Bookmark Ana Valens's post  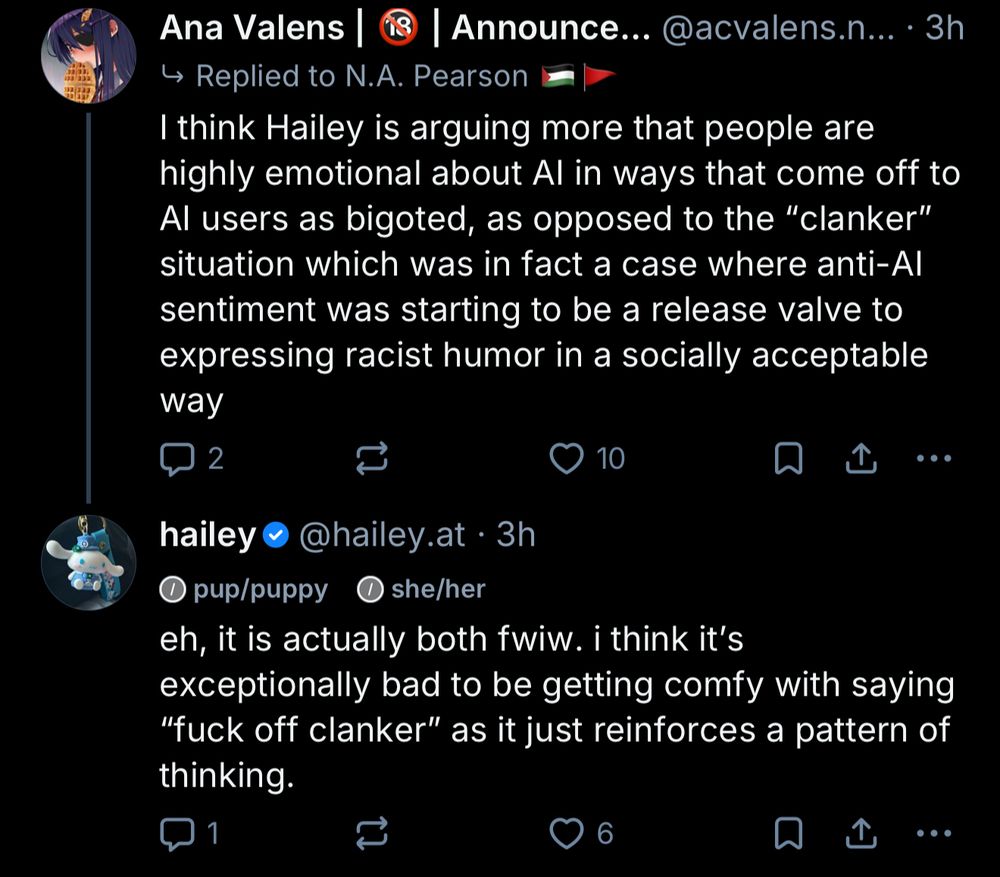[790, 458]
